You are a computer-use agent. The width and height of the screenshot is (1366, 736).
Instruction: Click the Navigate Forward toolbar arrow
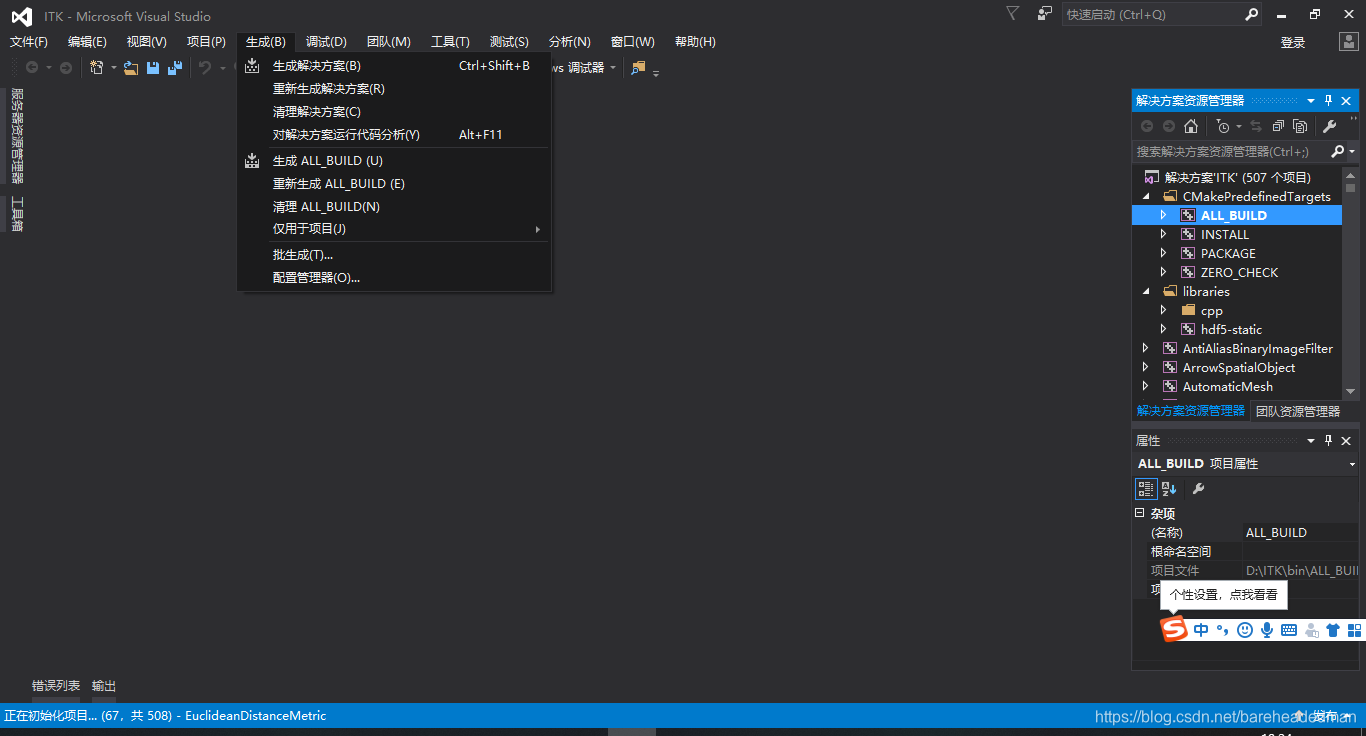(66, 68)
